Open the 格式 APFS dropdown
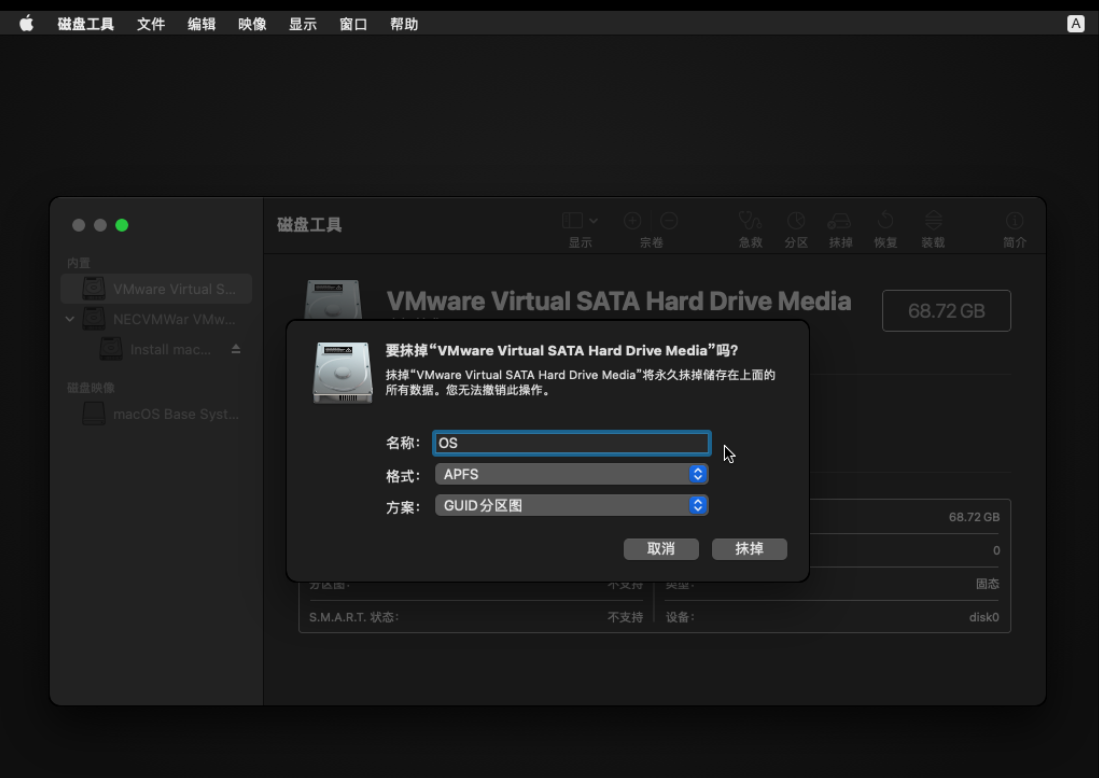 pyautogui.click(x=572, y=475)
